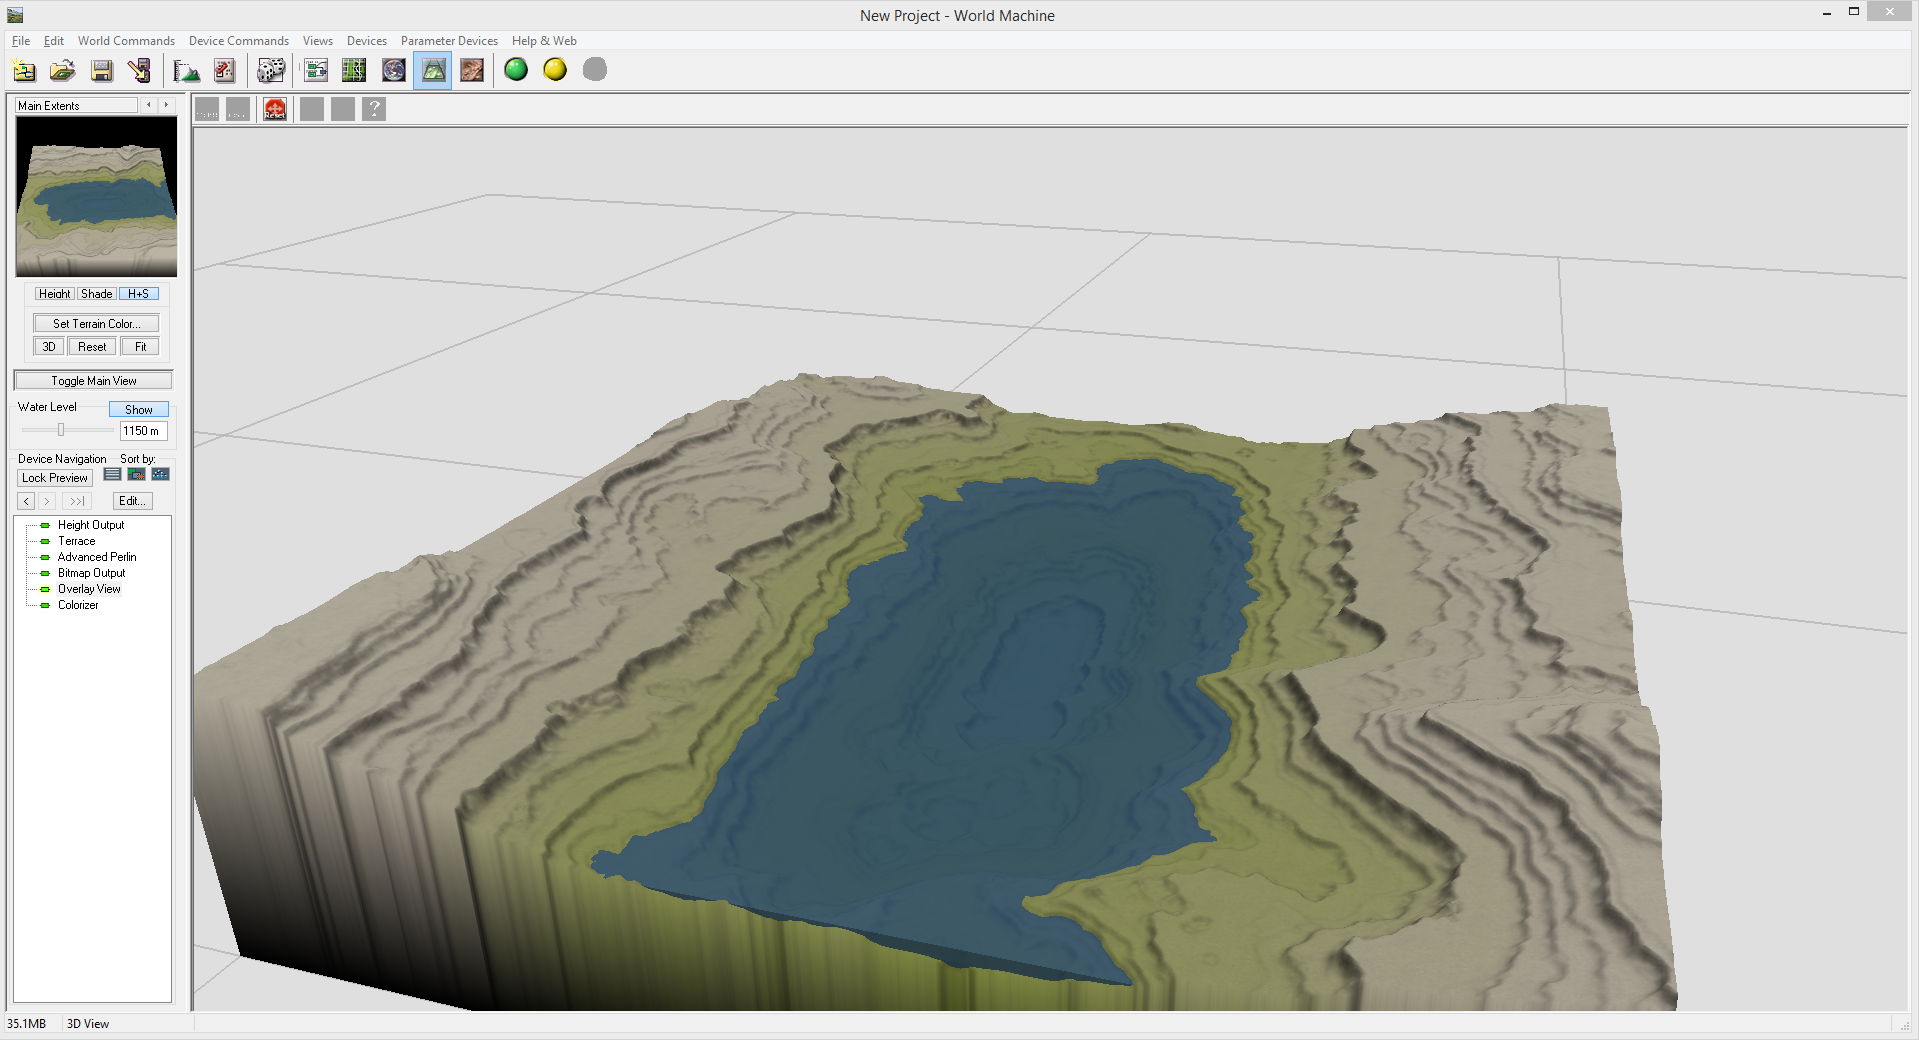The image size is (1919, 1040).
Task: Click the dice randomize icon
Action: (271, 70)
